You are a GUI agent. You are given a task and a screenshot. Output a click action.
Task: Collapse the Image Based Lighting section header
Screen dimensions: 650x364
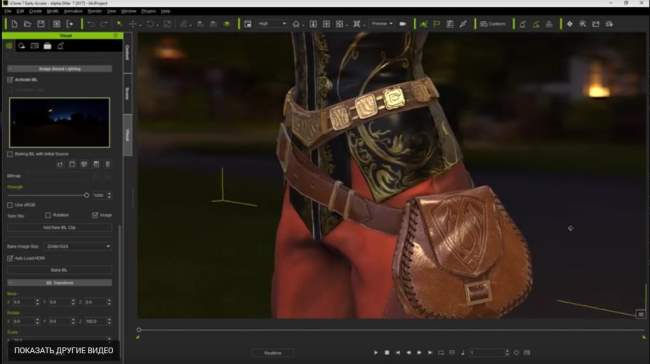60,69
